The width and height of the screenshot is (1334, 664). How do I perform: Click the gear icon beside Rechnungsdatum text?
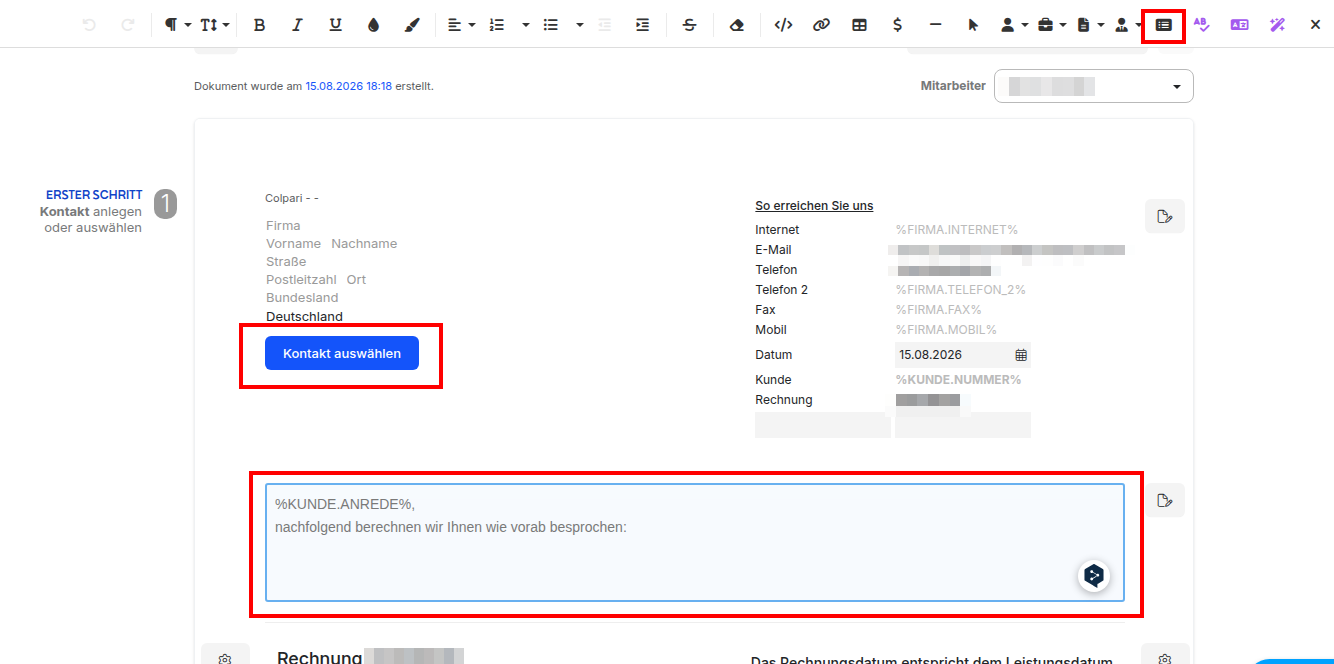click(x=1165, y=658)
